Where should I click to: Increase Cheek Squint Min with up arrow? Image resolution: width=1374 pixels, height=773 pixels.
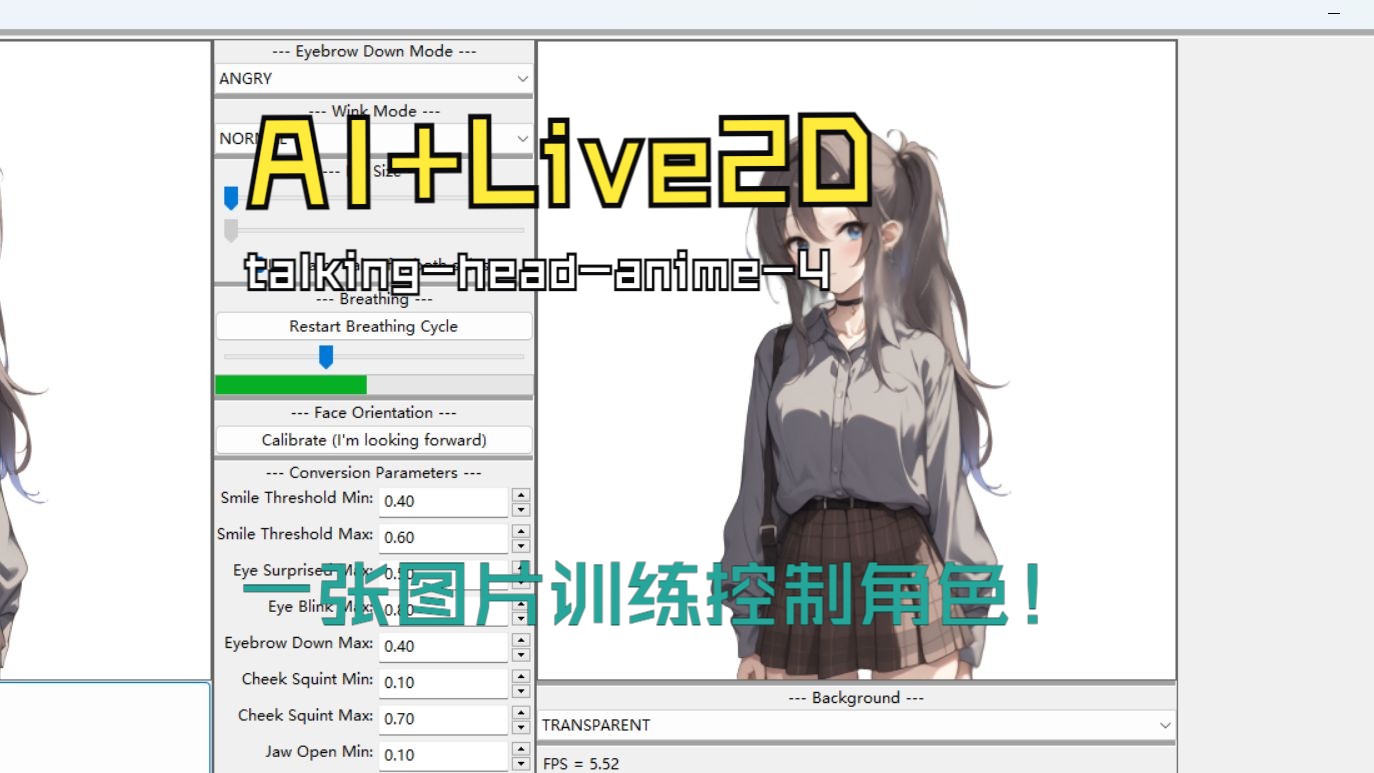[x=520, y=675]
